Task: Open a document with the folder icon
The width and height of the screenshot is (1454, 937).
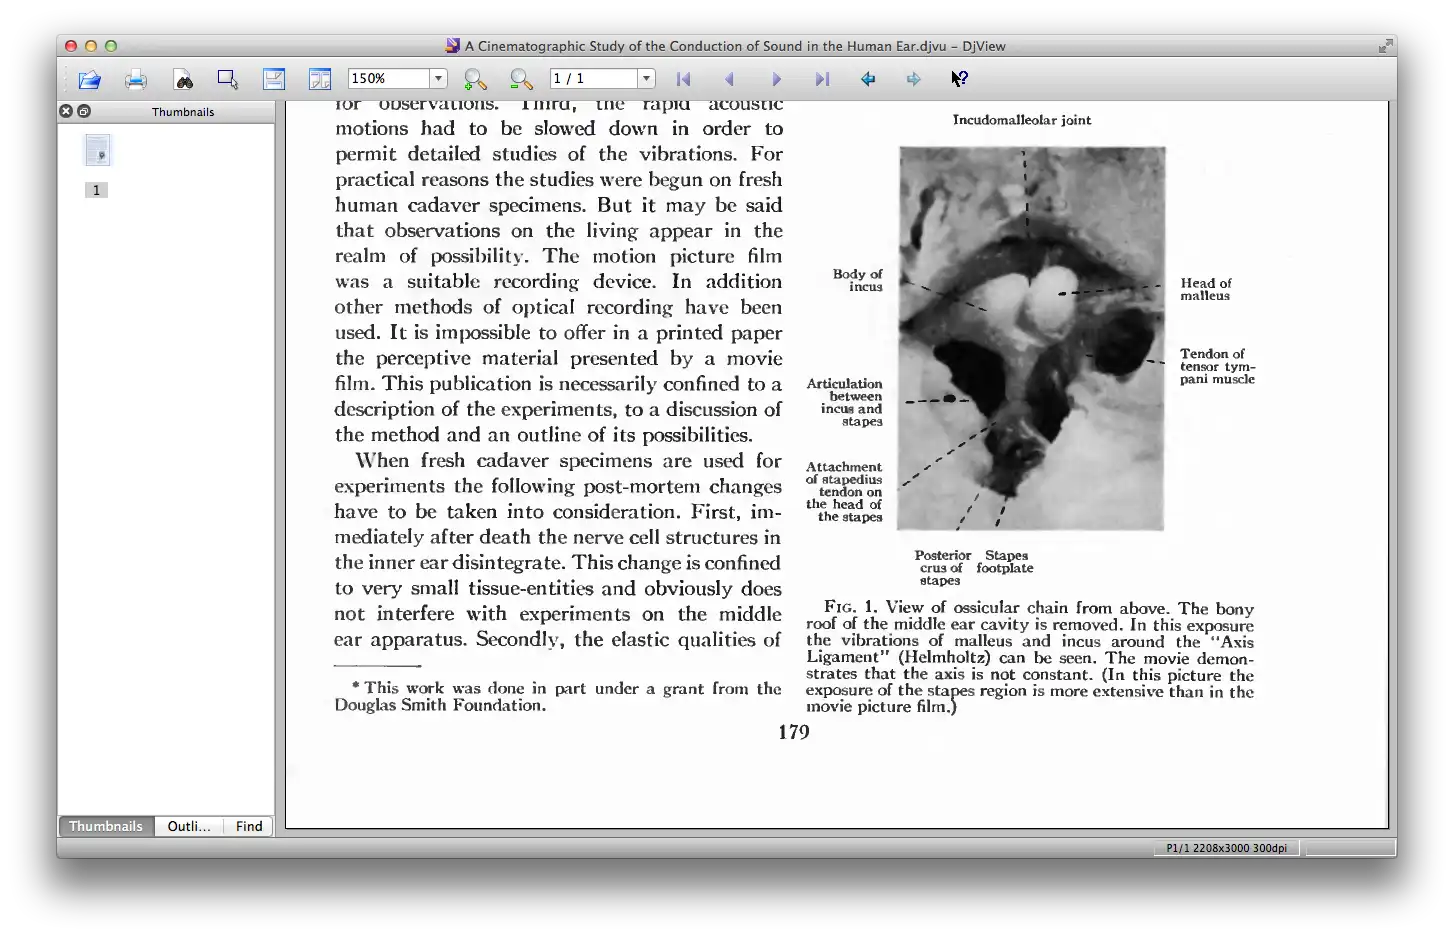Action: pyautogui.click(x=89, y=79)
